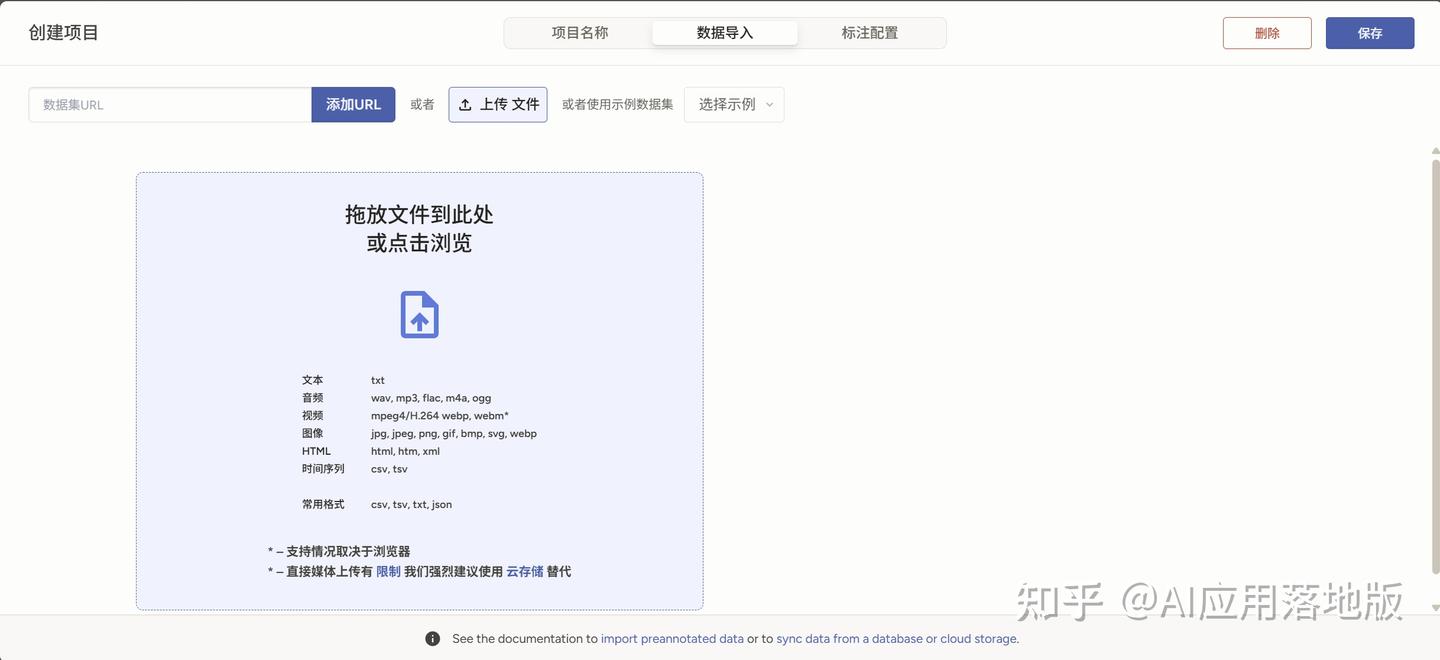Click the 时间序列 format label

323,469
